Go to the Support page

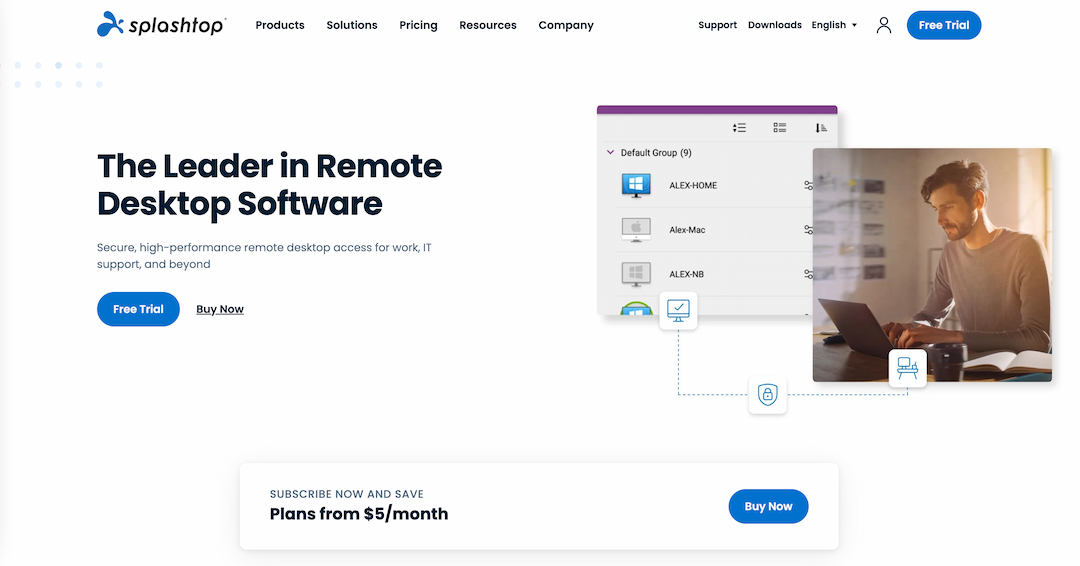point(717,25)
